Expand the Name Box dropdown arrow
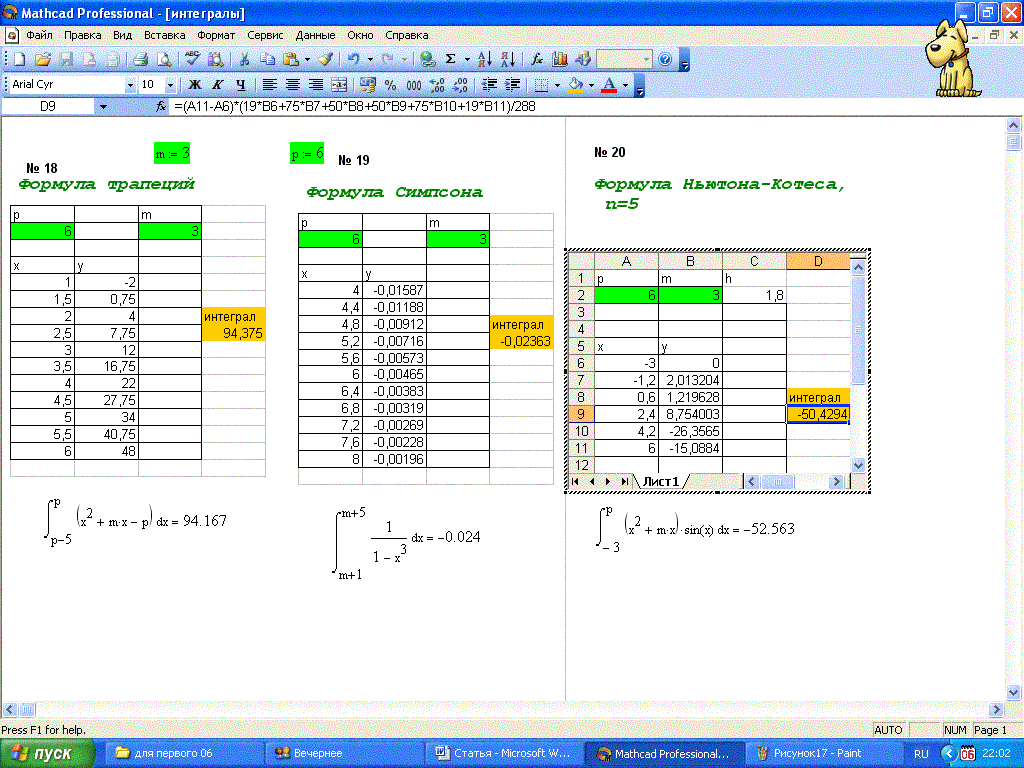 102,106
